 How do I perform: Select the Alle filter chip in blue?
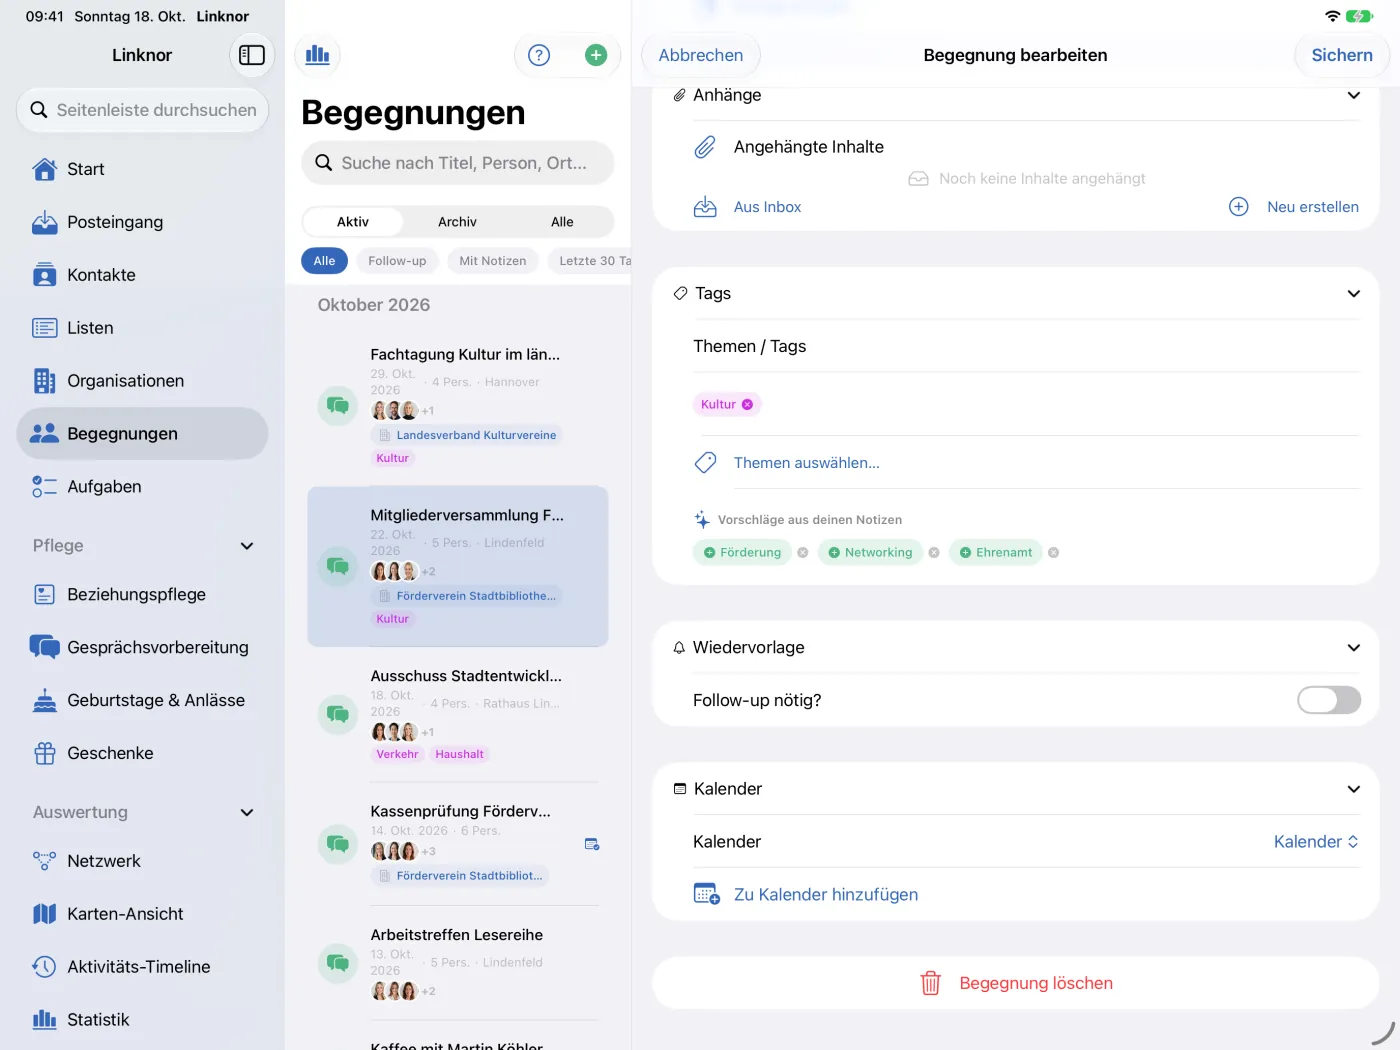324,261
